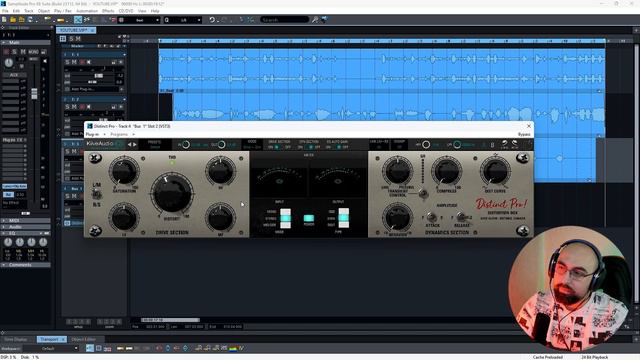Image resolution: width=640 pixels, height=360 pixels.
Task: Click the track grid icon beside global S M
Action: pyautogui.click(x=63, y=39)
